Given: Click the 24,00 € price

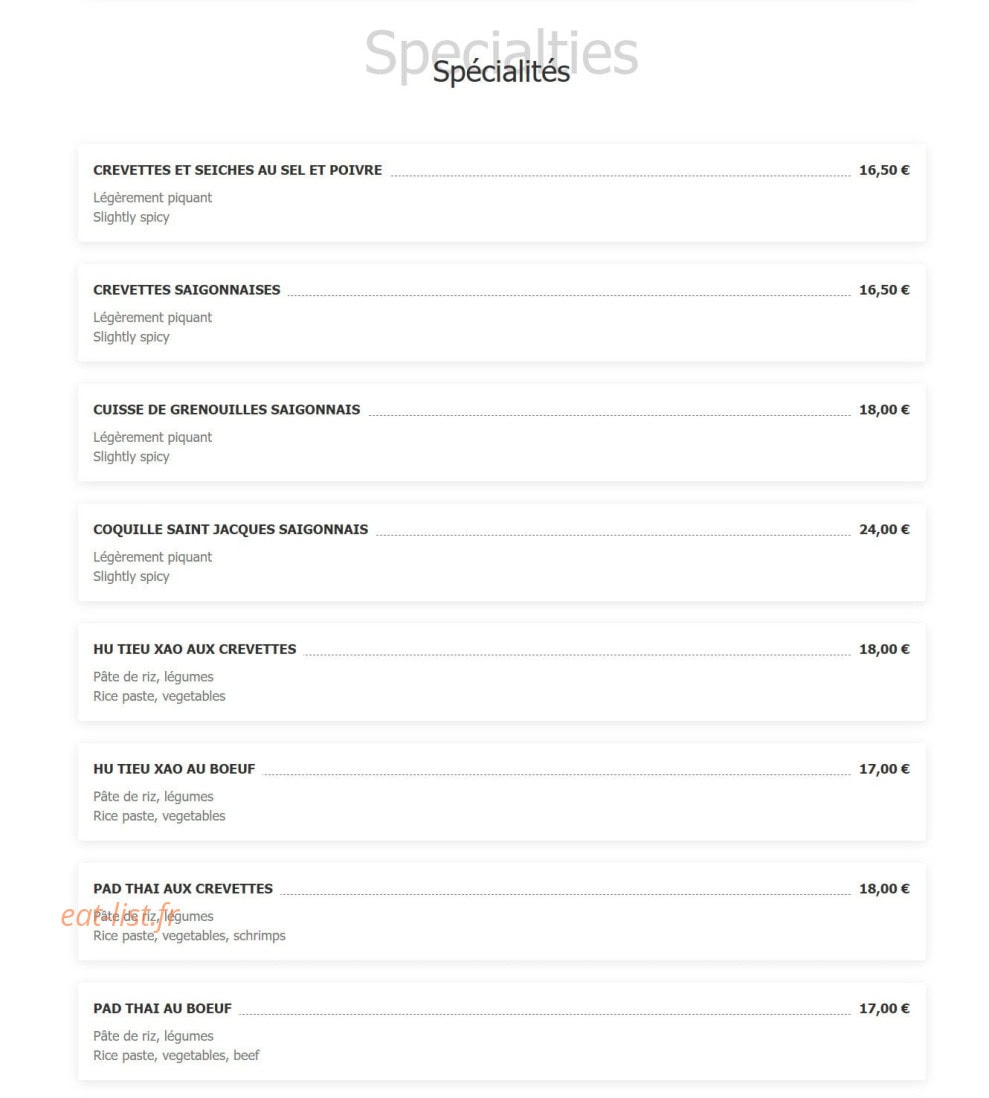Looking at the screenshot, I should click(884, 529).
